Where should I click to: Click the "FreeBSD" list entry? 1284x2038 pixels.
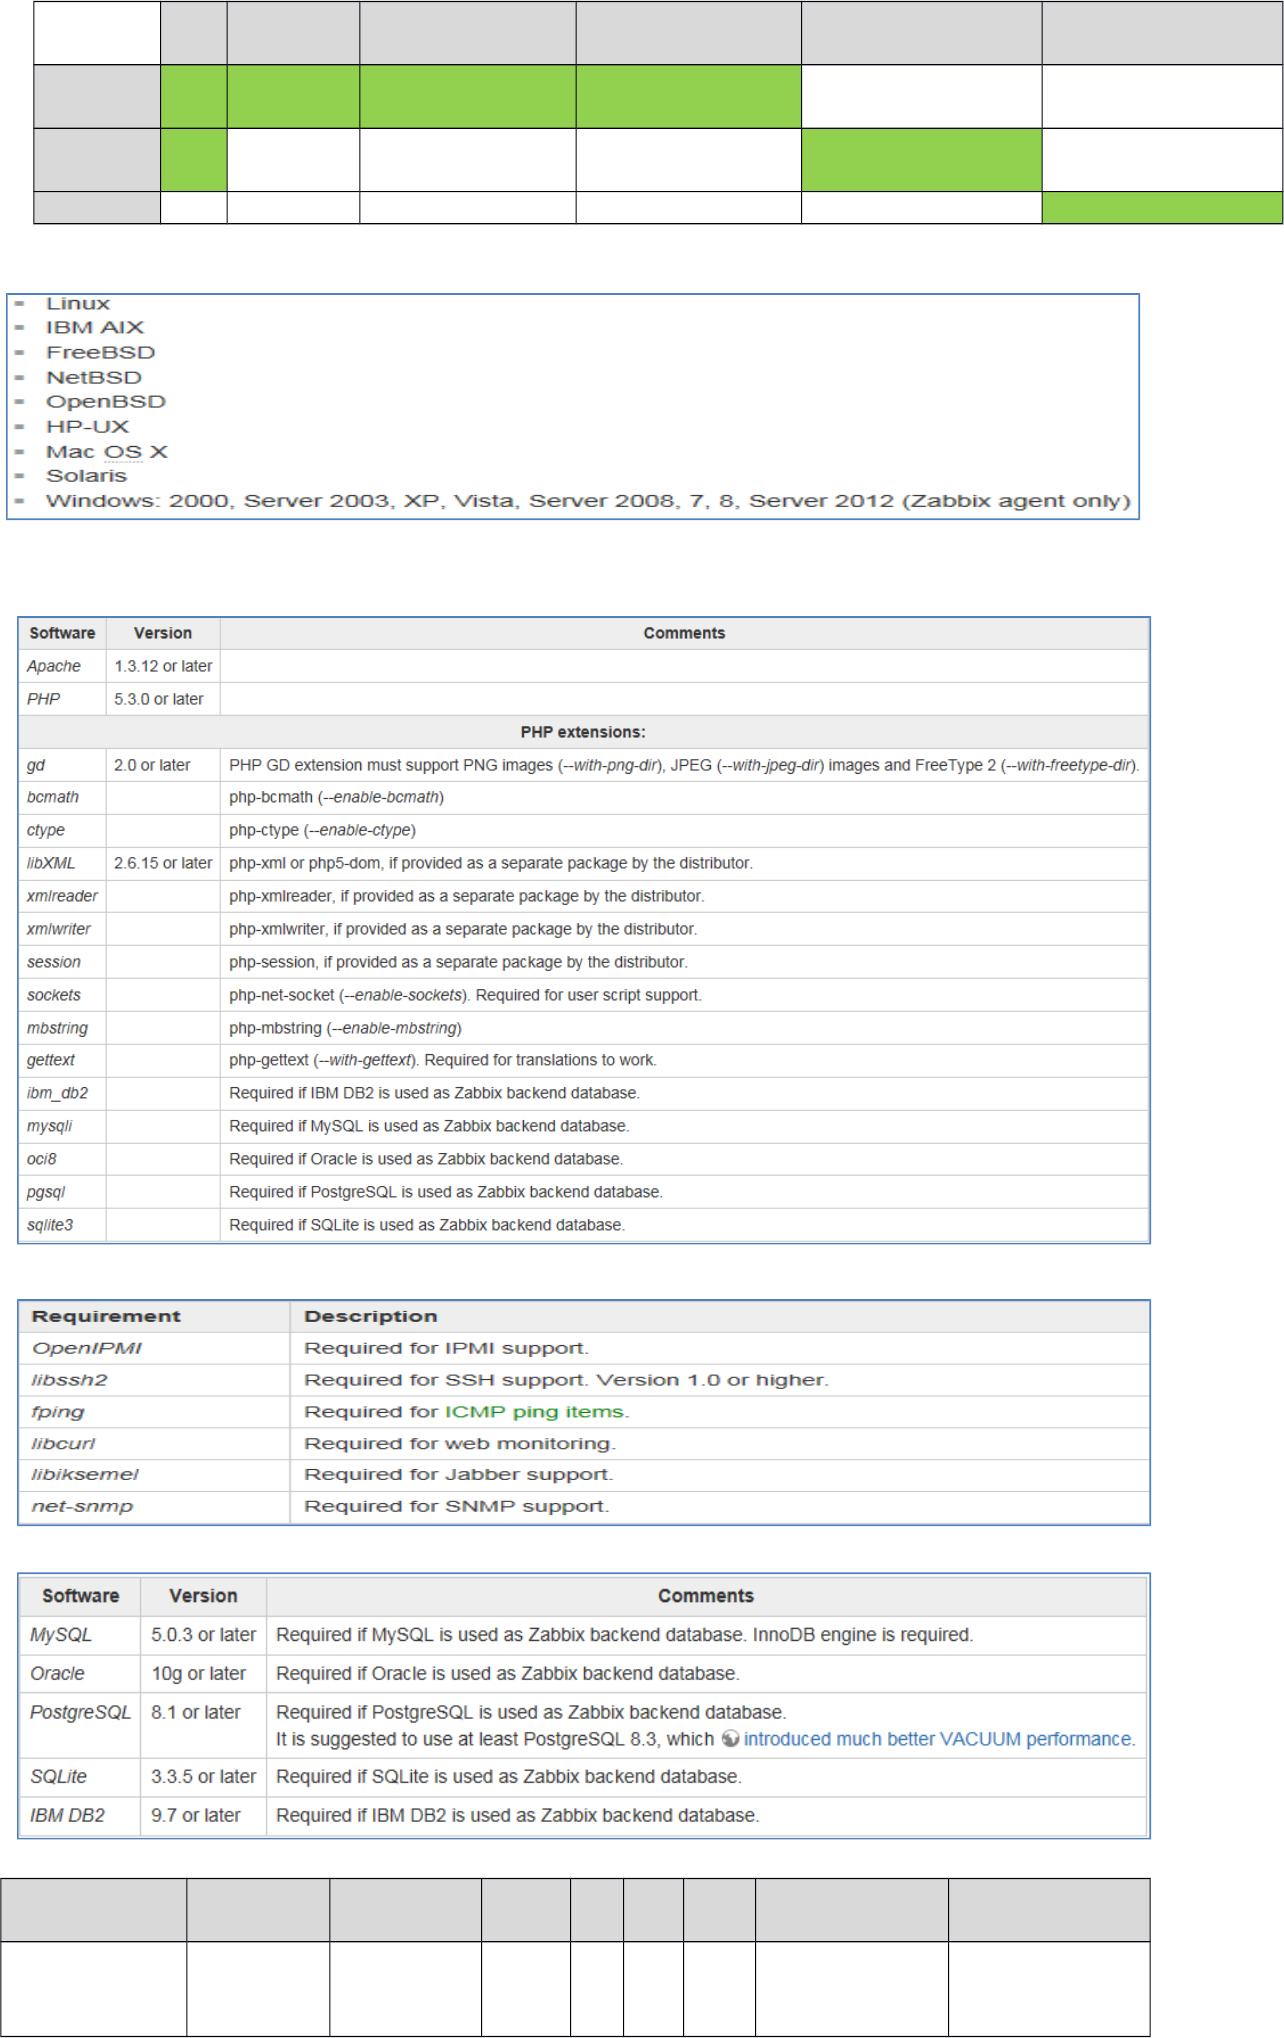100,352
